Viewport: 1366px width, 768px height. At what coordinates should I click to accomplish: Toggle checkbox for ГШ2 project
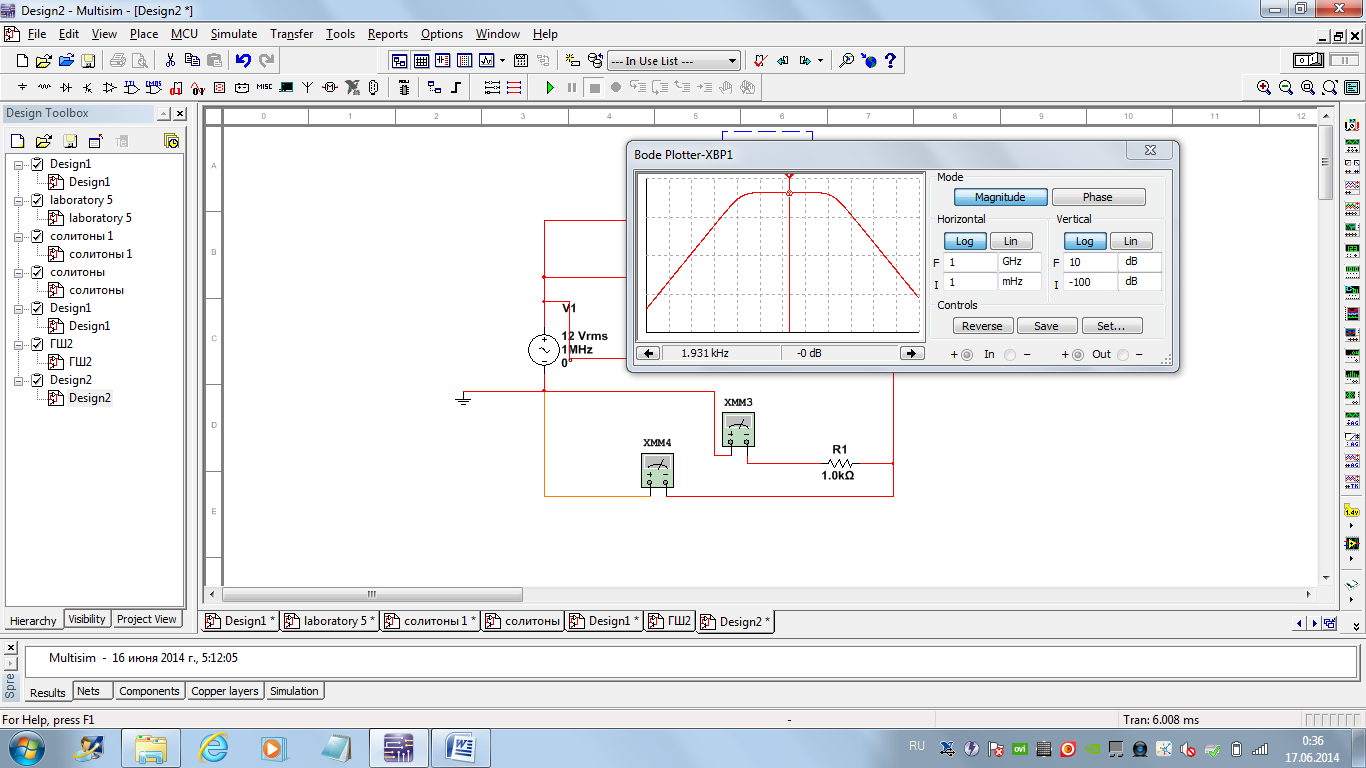point(38,344)
